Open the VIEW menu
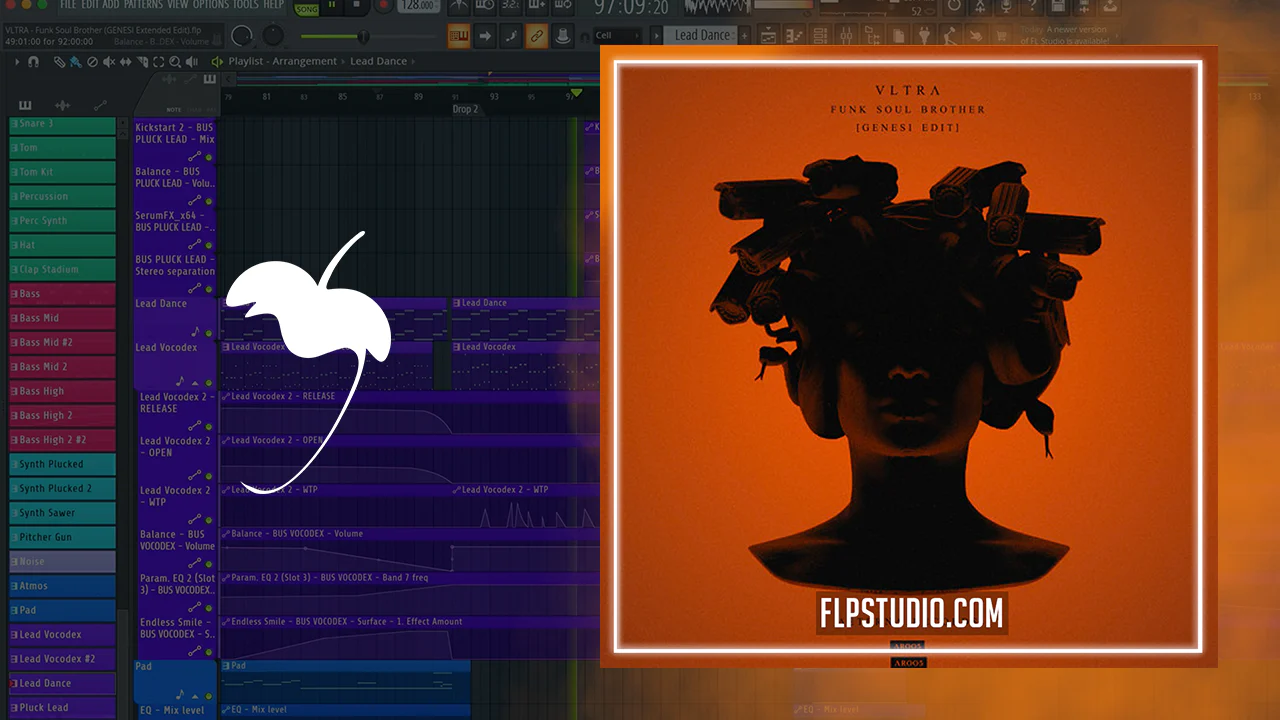The image size is (1280, 720). click(177, 5)
